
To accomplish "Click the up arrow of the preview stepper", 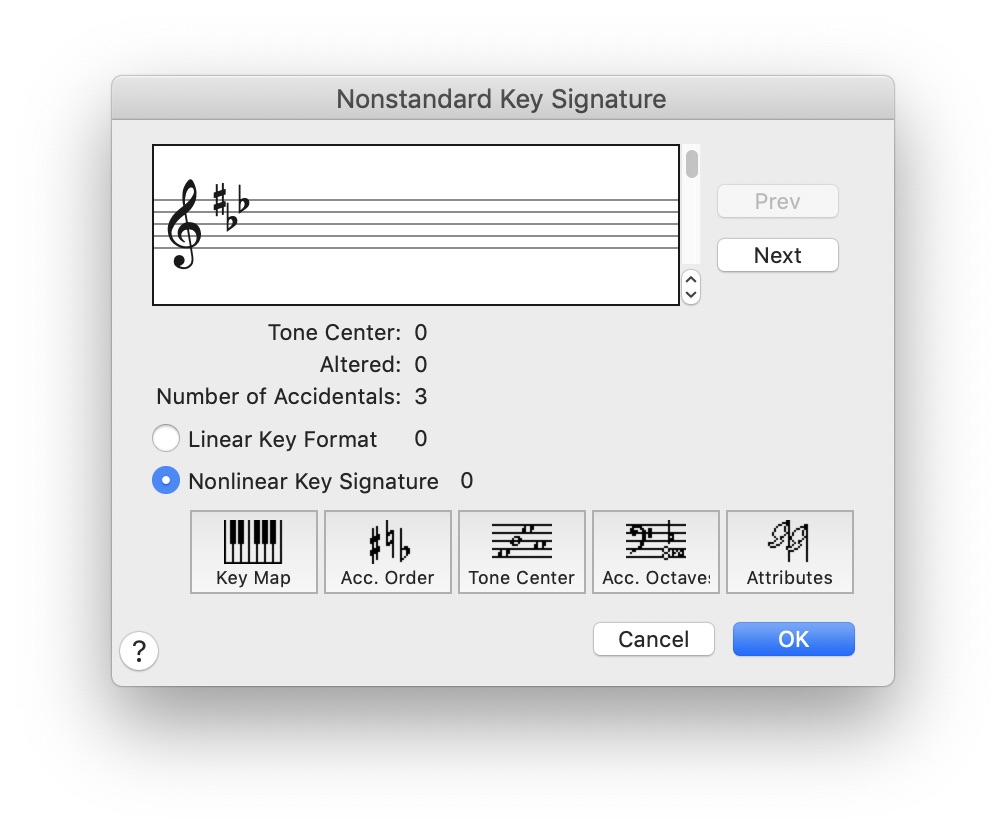I will [x=691, y=281].
